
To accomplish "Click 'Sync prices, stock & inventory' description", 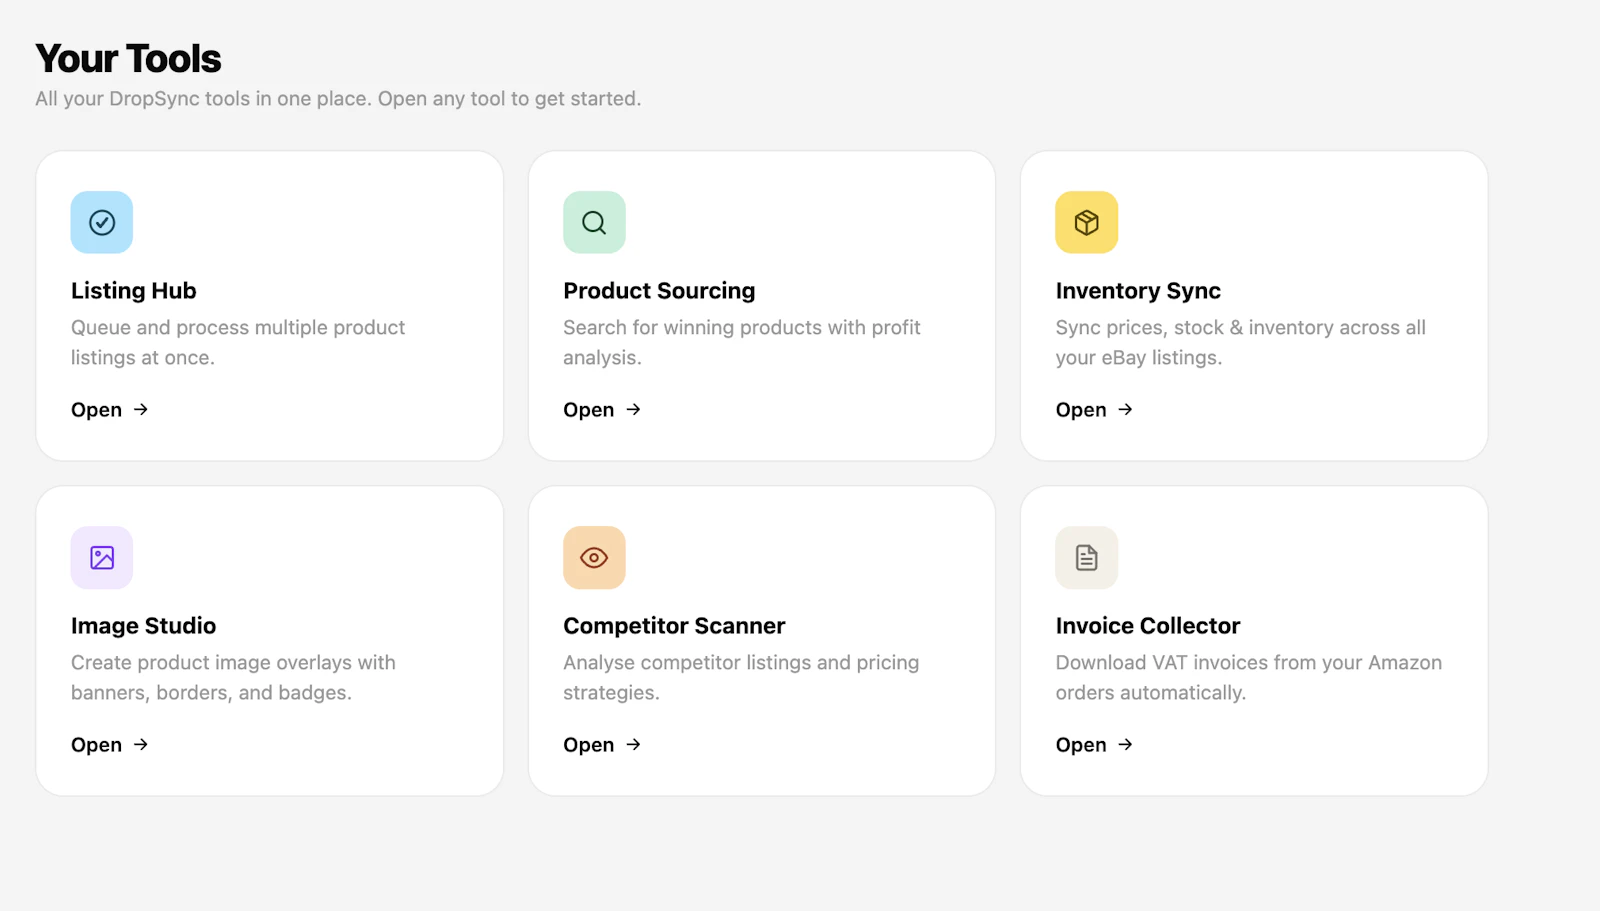I will coord(1241,342).
